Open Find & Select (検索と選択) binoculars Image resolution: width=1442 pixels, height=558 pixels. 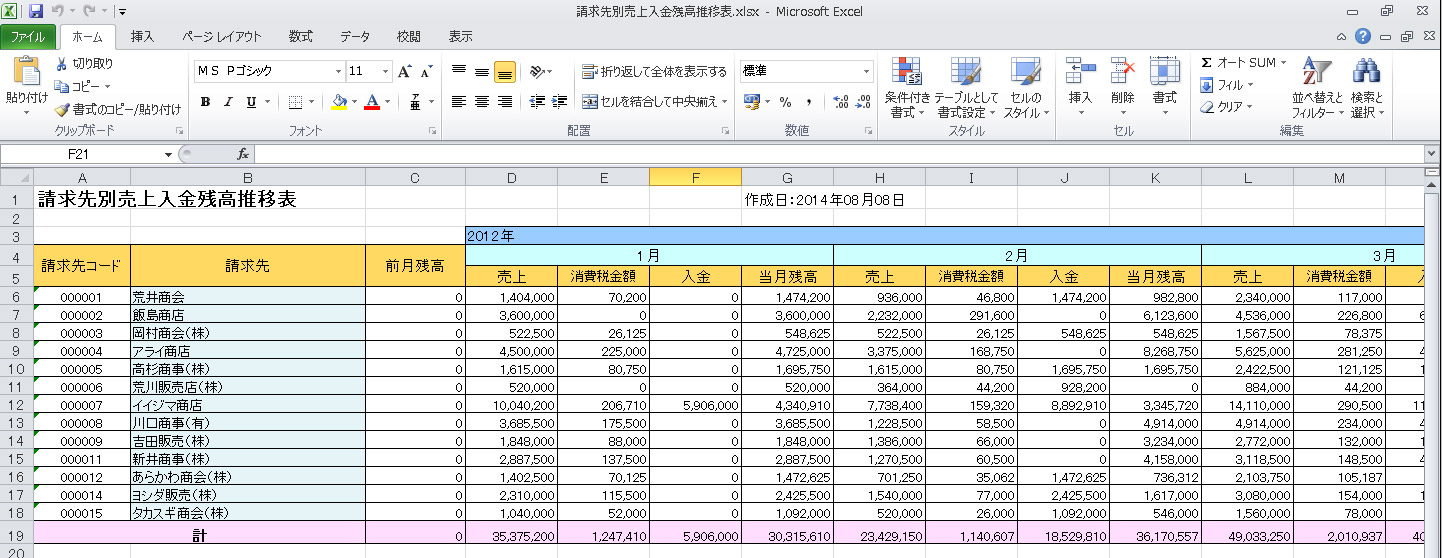coord(1366,88)
